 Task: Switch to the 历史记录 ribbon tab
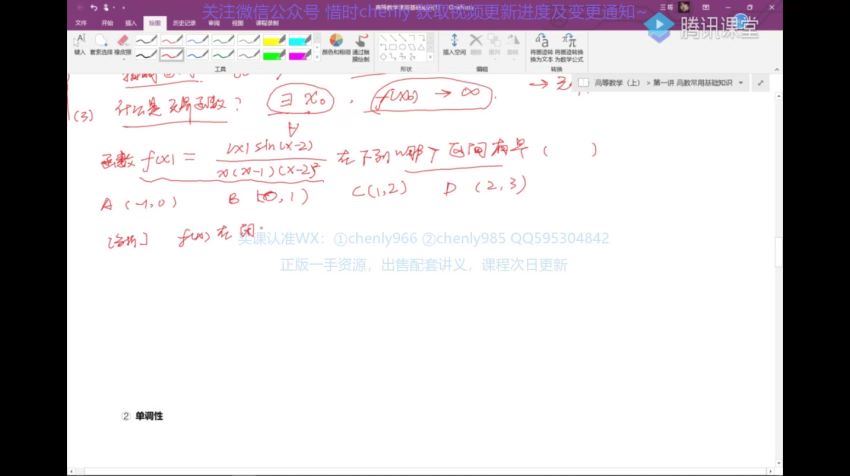coord(184,23)
